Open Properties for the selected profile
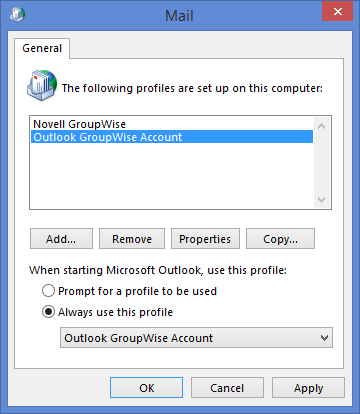The image size is (360, 414). (205, 239)
